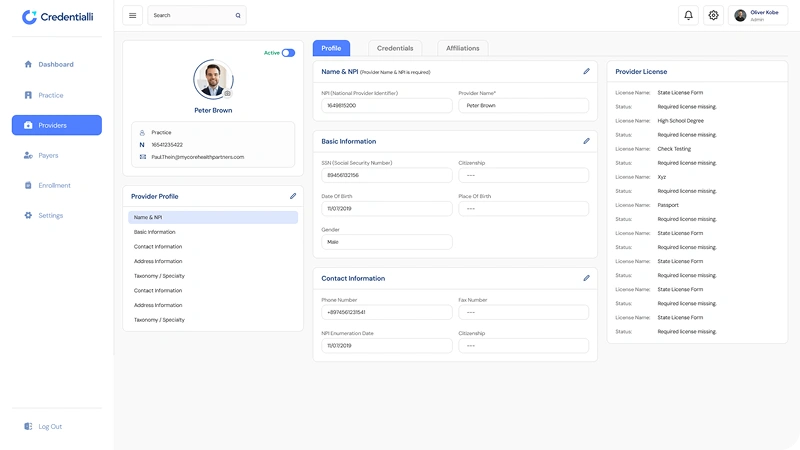Edit Contact Information with pencil icon
The height and width of the screenshot is (450, 800).
[x=587, y=278]
